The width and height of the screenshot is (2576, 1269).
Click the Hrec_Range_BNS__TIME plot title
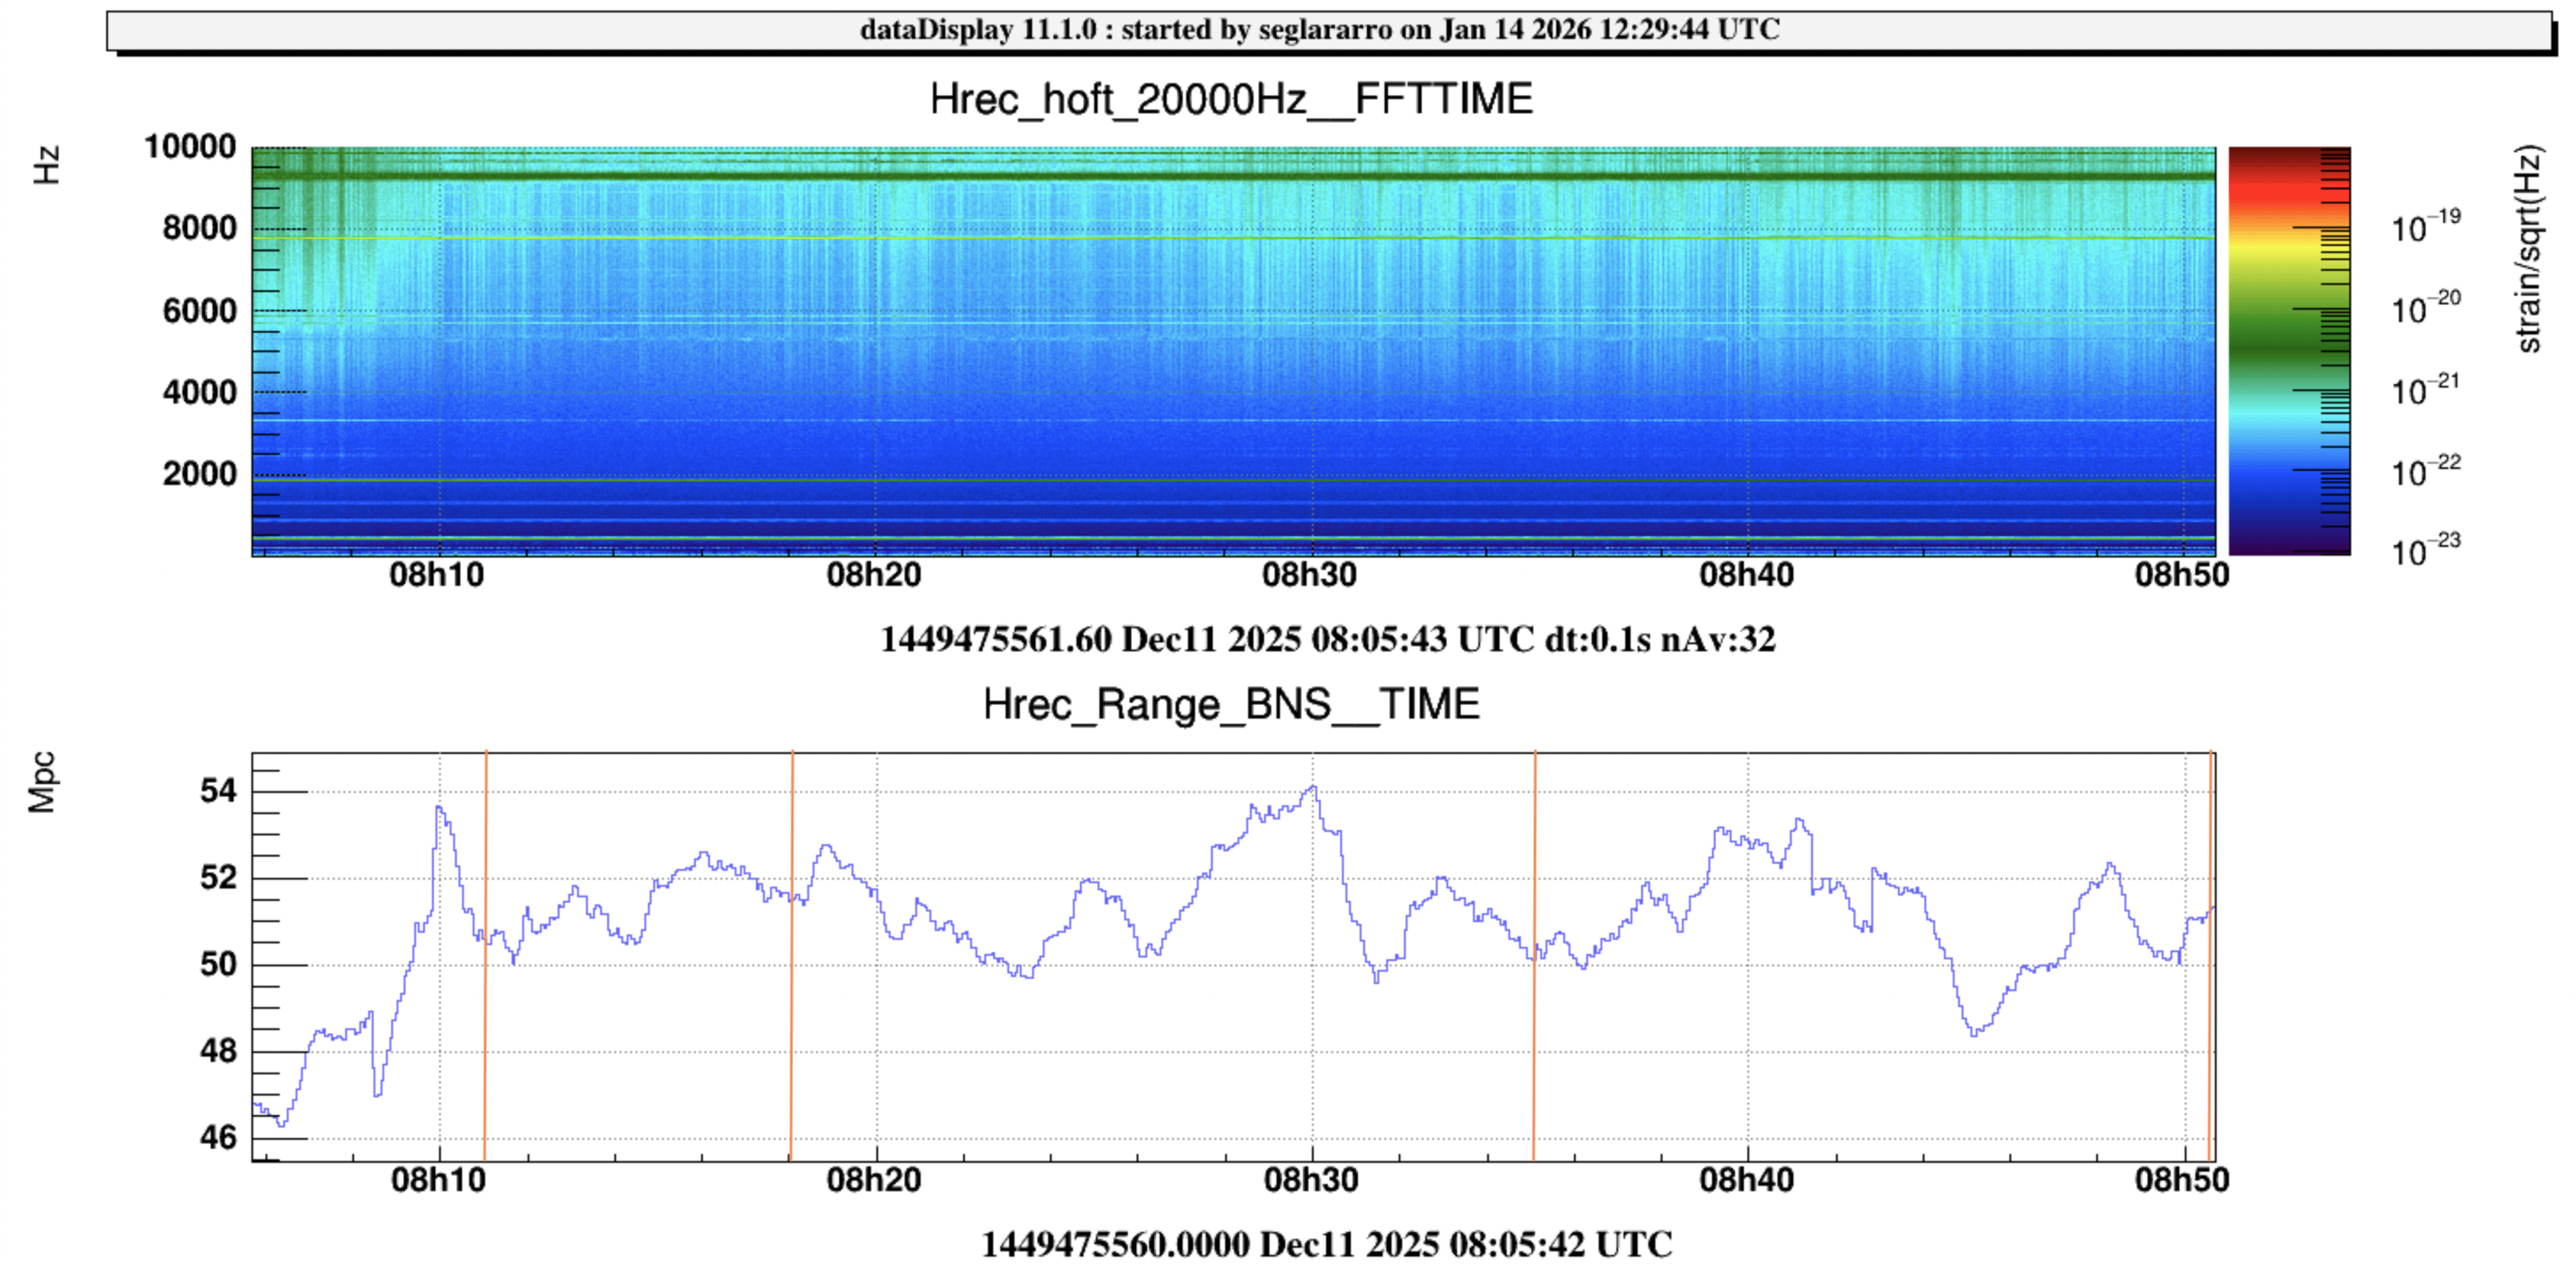(x=1231, y=704)
